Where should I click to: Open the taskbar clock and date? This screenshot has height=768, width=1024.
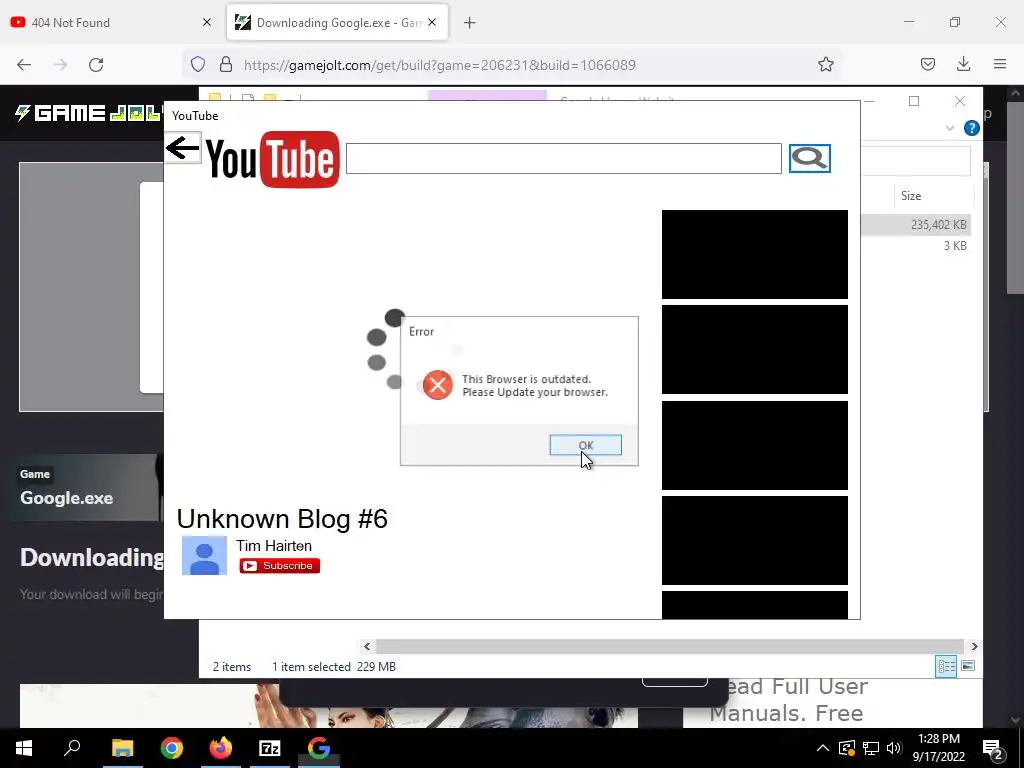pos(938,748)
